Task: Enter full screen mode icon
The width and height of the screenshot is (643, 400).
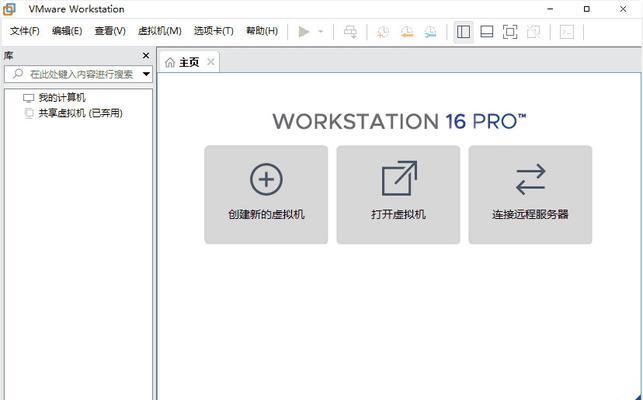Action: pyautogui.click(x=510, y=32)
